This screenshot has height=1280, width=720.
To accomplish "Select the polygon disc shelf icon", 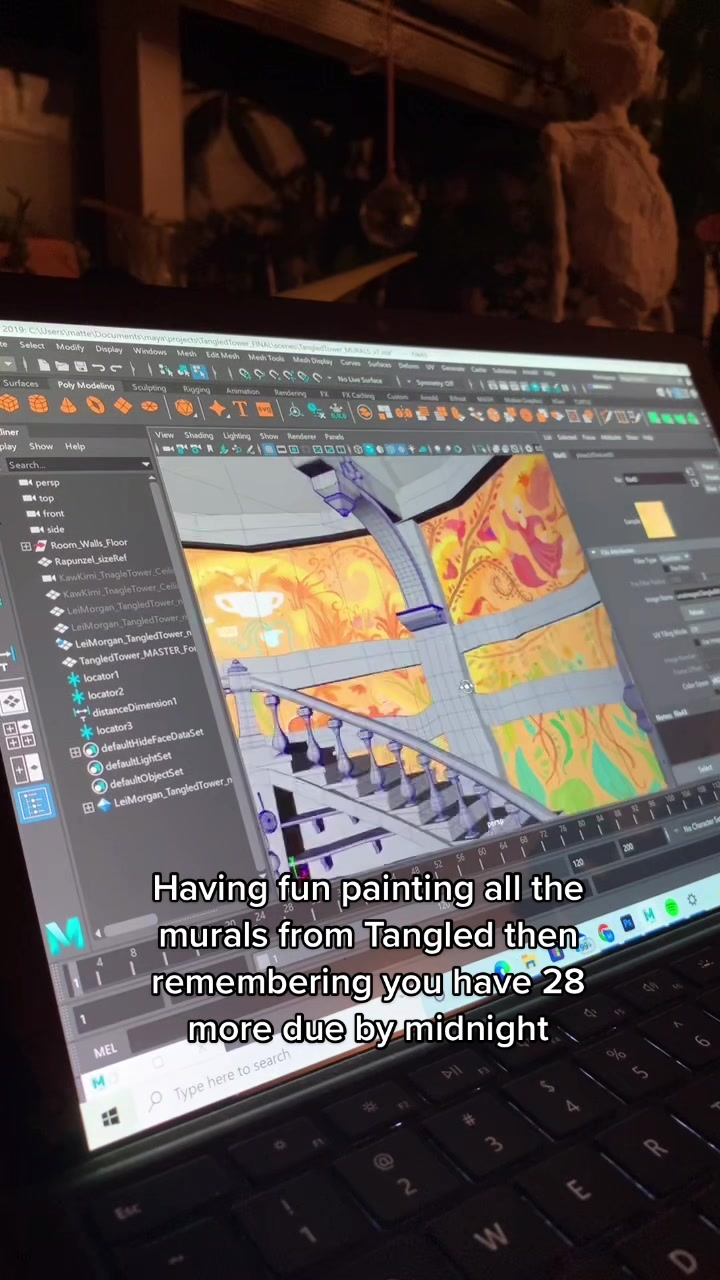I will (x=150, y=407).
